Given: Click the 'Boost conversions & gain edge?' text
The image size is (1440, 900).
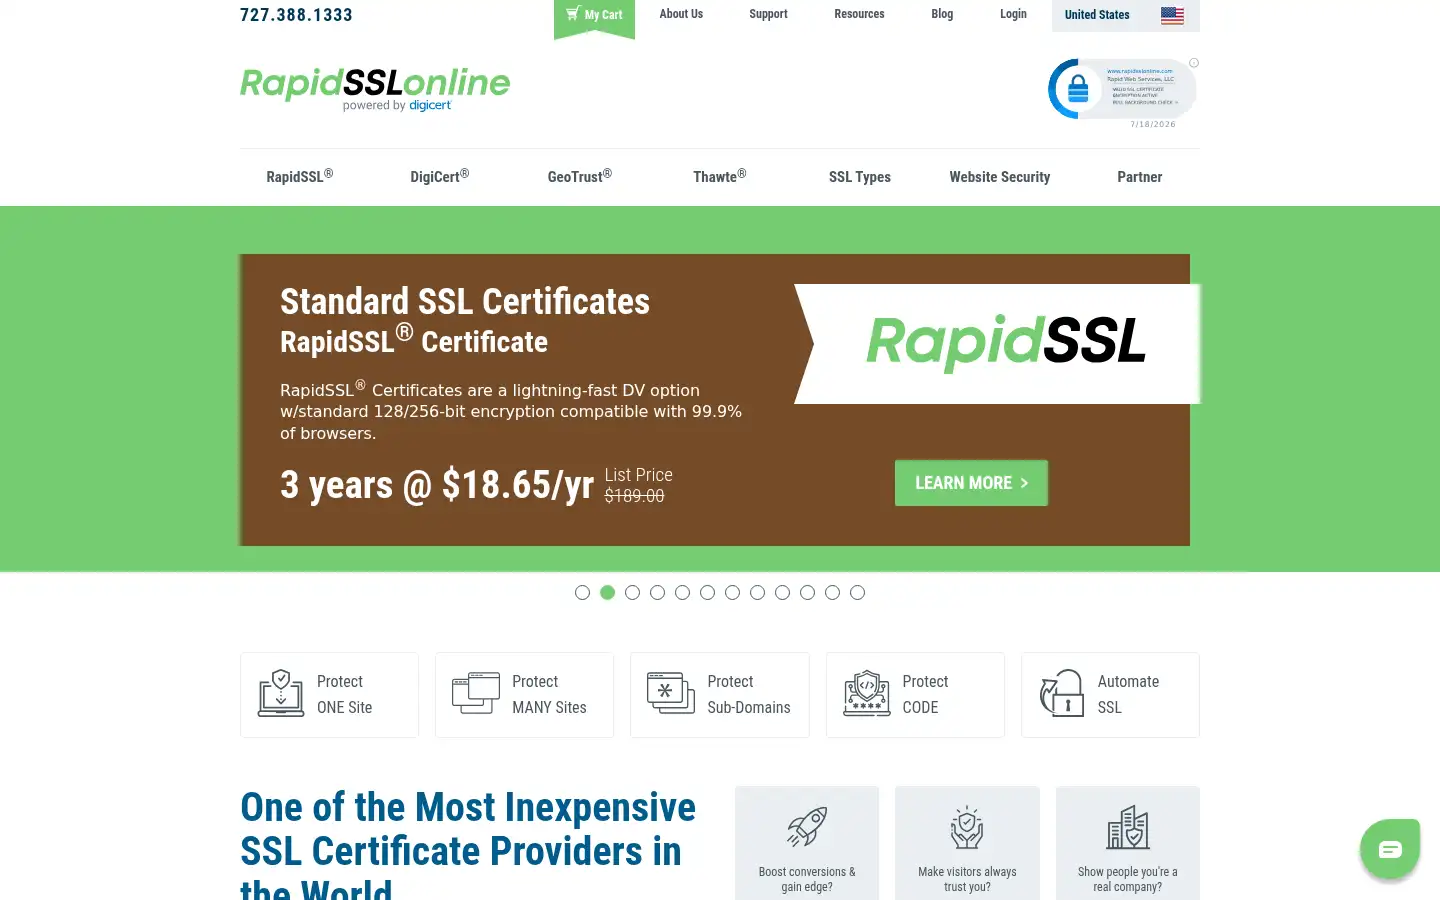Looking at the screenshot, I should (x=807, y=879).
